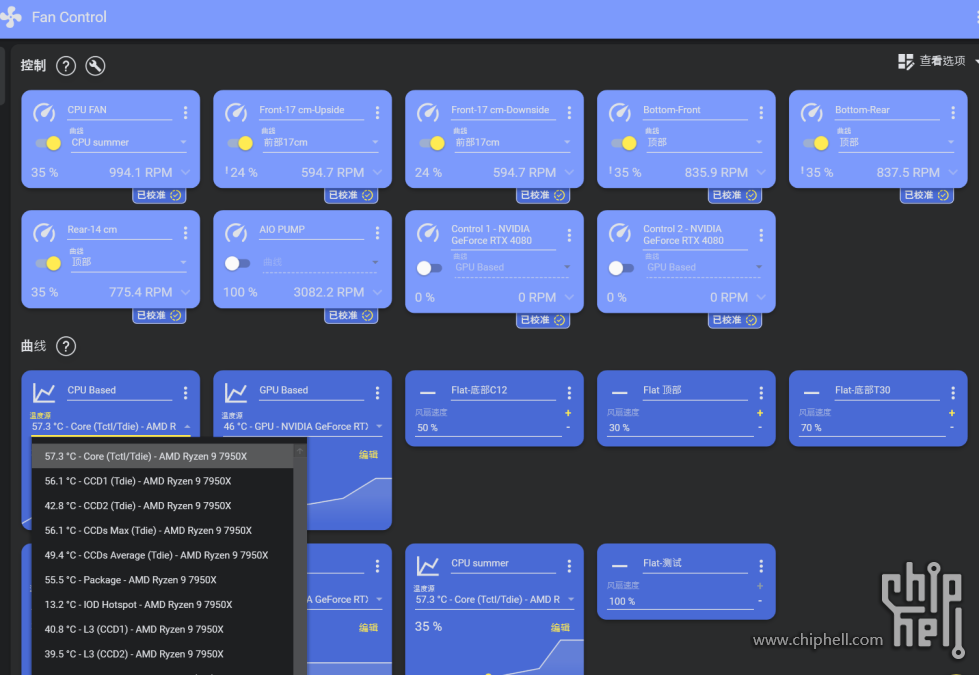Increase Flat-底部C12 fan speed with plus
This screenshot has height=675, width=979.
(x=568, y=413)
